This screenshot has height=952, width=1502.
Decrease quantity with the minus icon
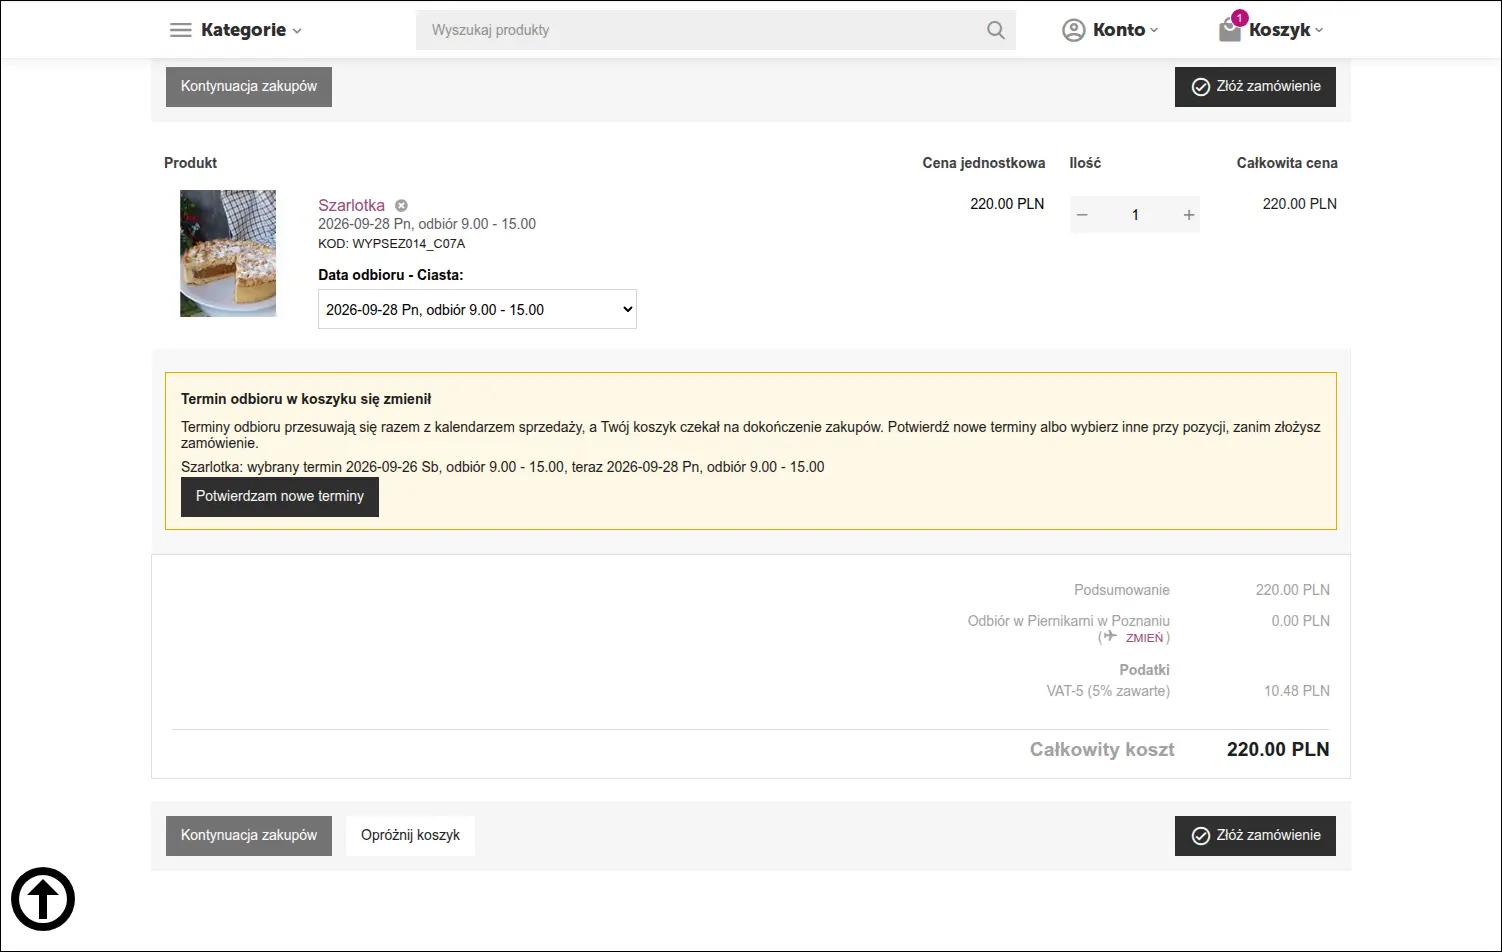point(1082,215)
